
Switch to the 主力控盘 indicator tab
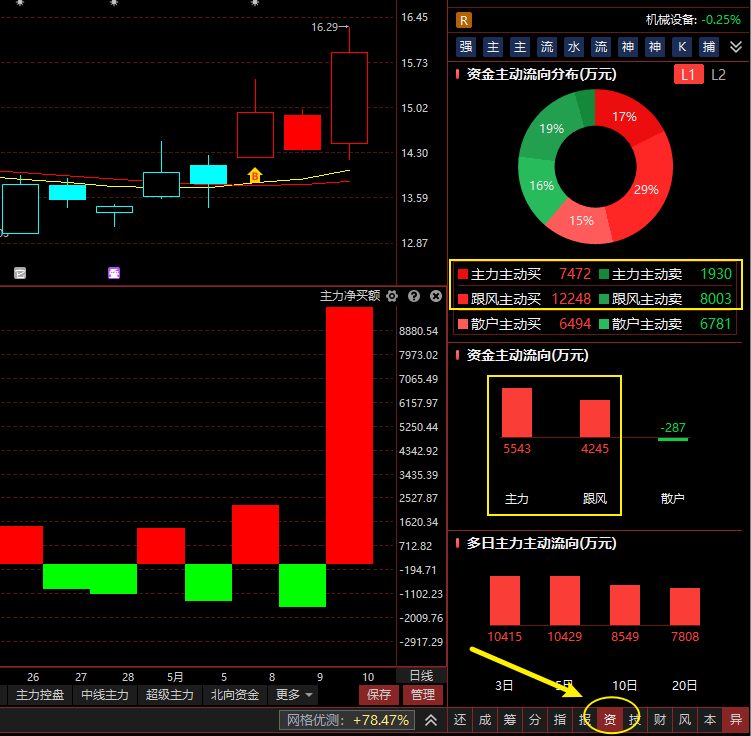point(40,694)
